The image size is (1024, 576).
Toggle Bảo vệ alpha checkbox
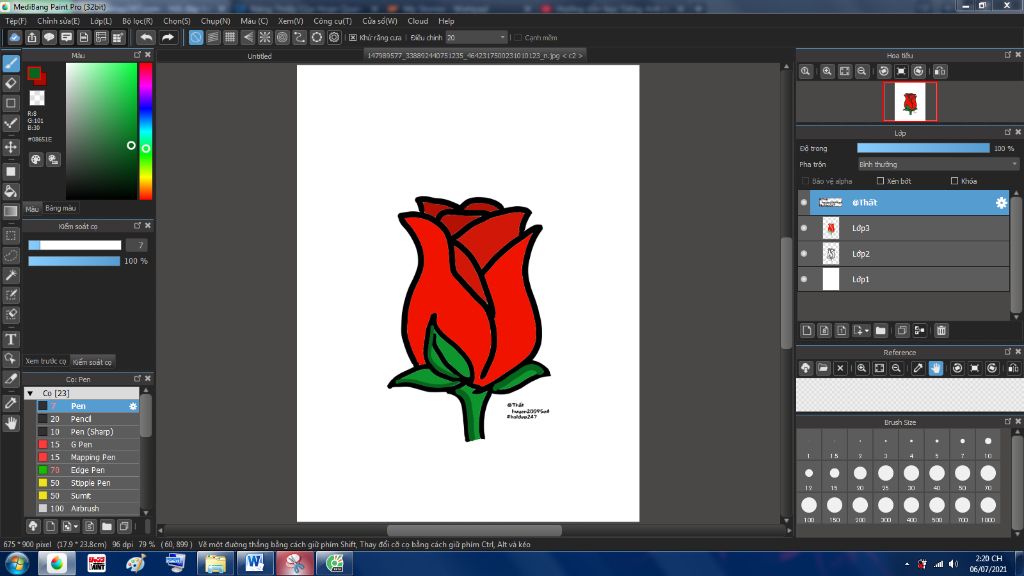pyautogui.click(x=805, y=181)
